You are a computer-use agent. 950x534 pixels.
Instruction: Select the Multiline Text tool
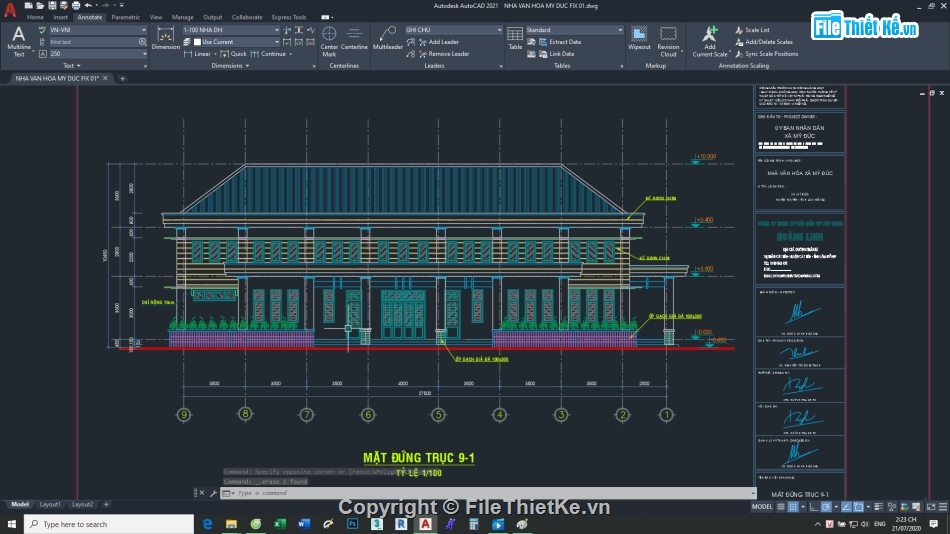click(x=19, y=41)
